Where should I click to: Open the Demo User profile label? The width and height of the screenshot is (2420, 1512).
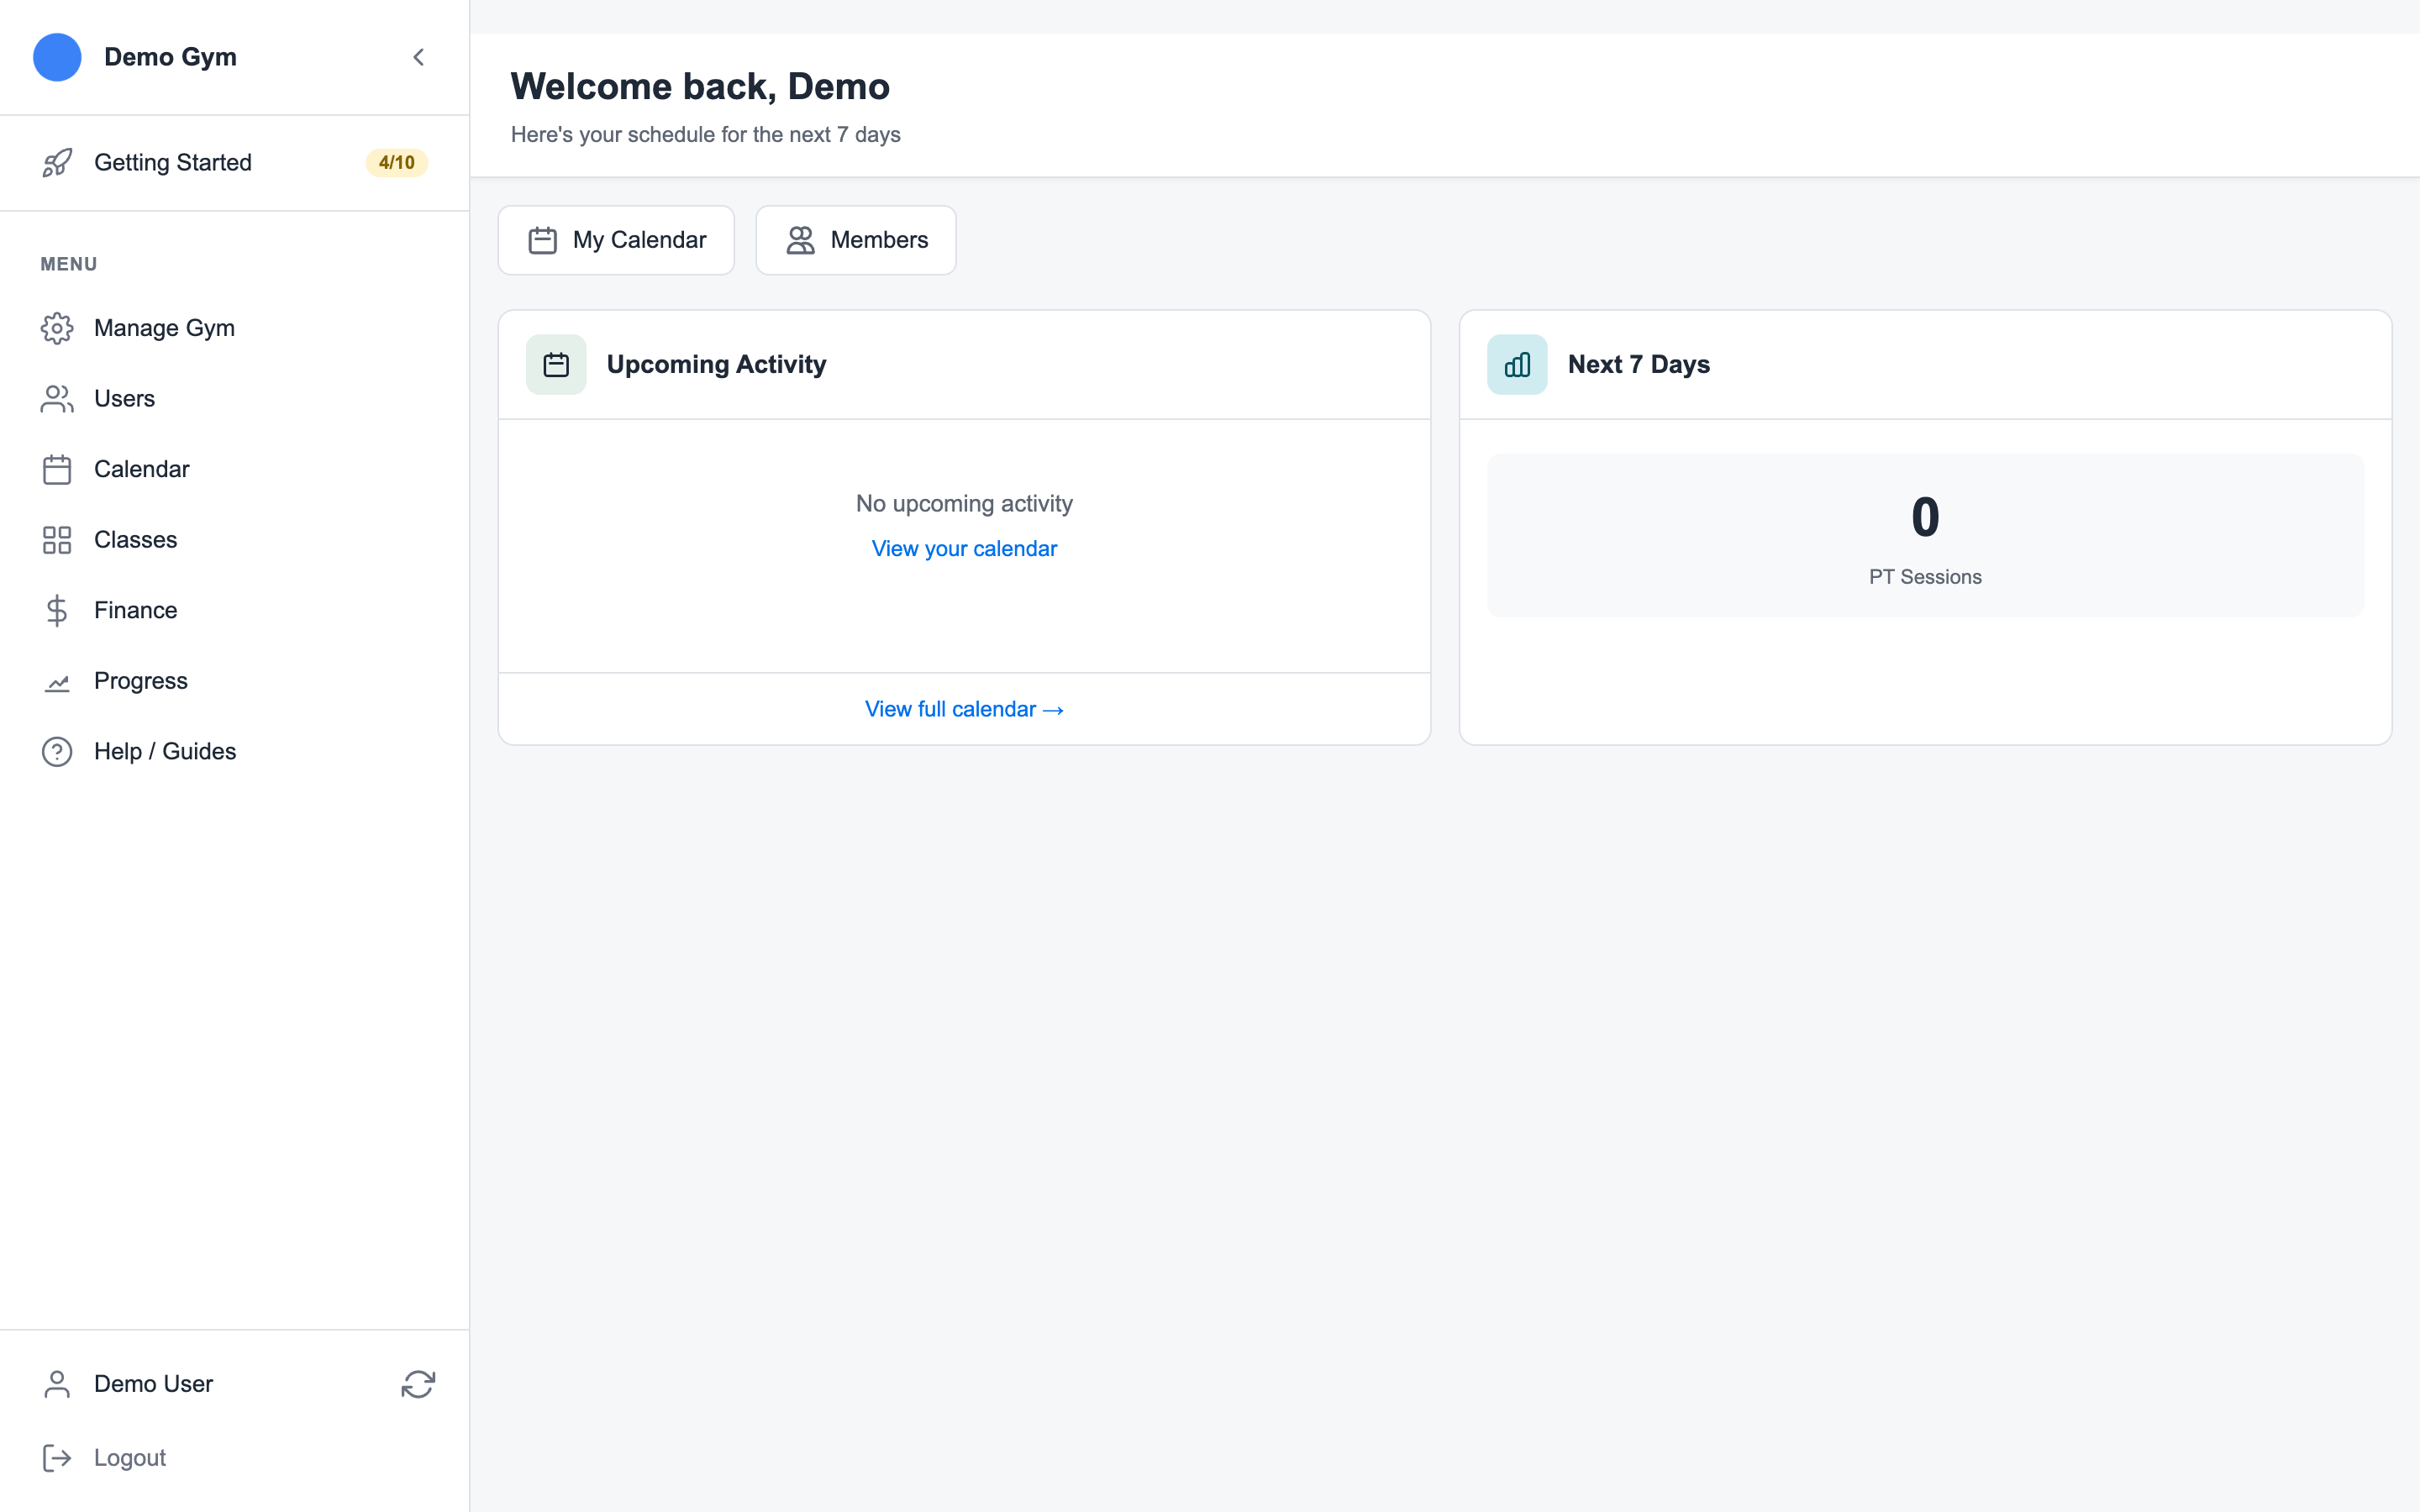click(153, 1384)
